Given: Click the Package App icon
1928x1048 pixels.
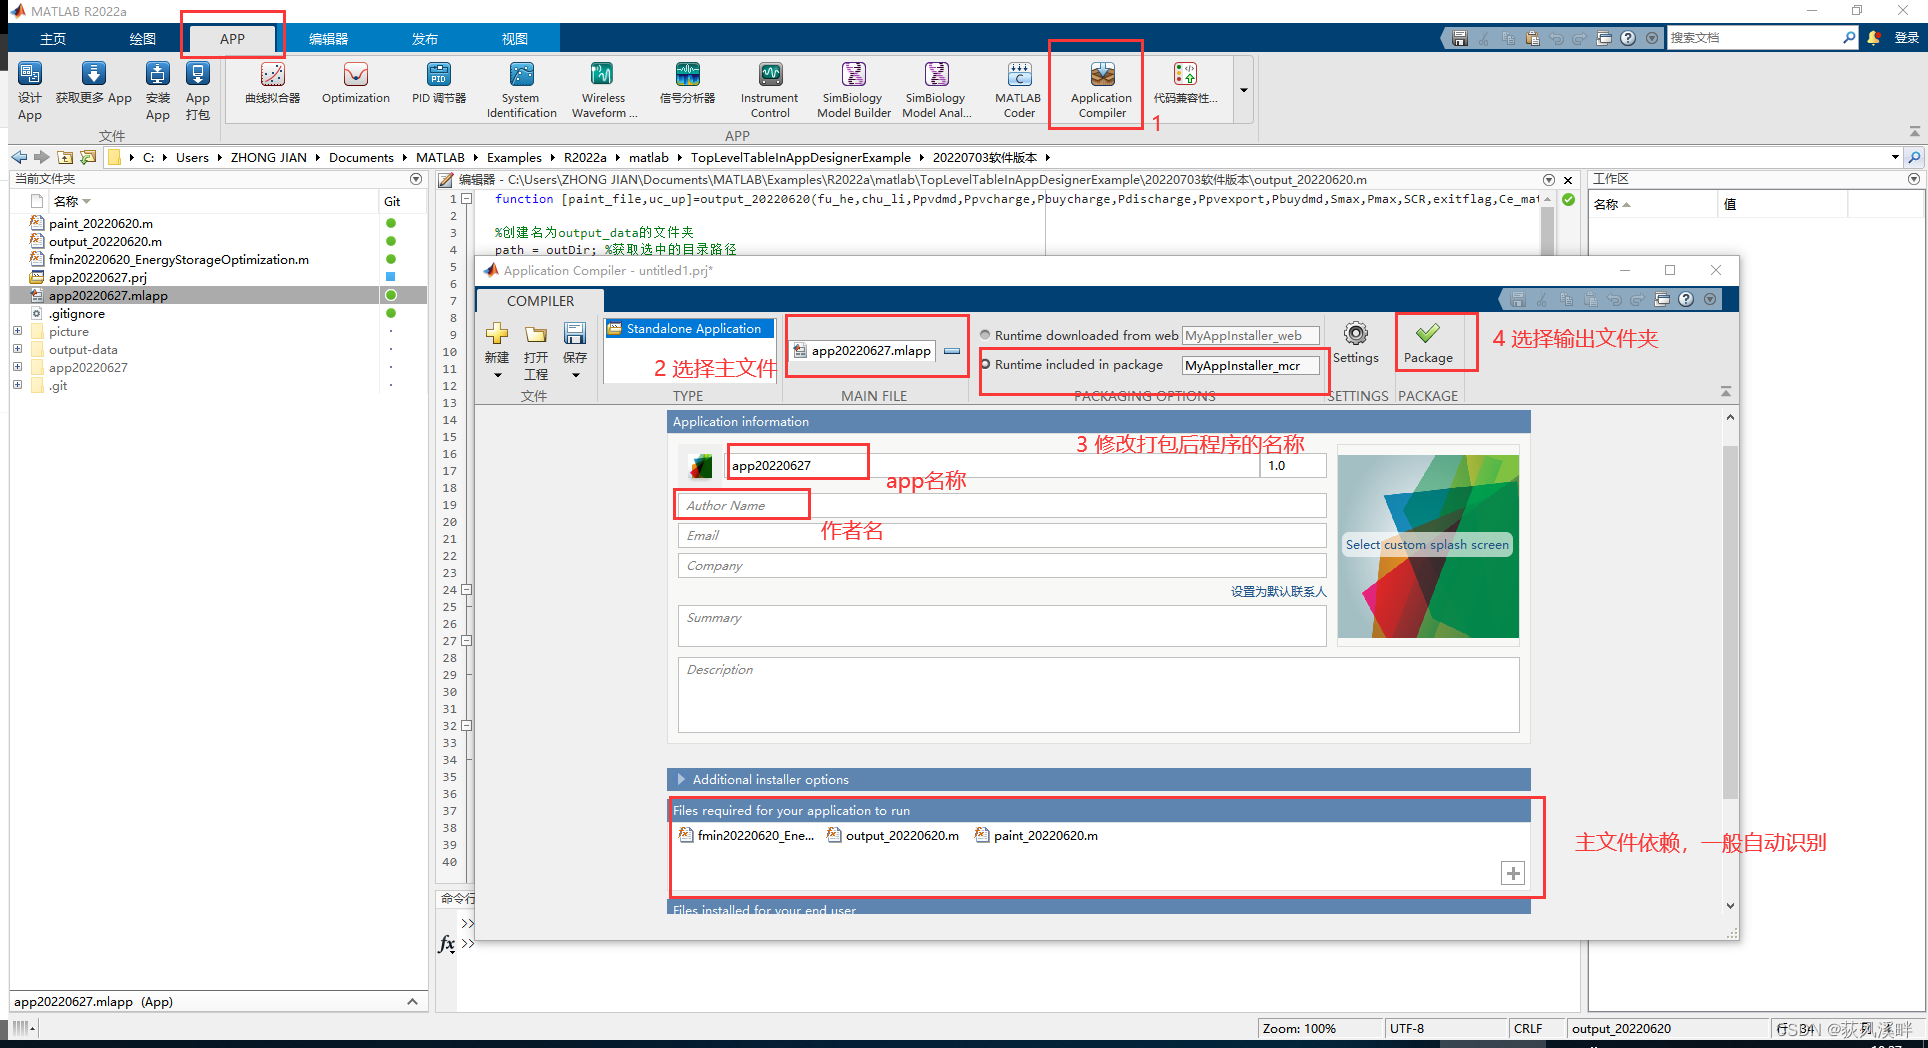Looking at the screenshot, I should [198, 90].
